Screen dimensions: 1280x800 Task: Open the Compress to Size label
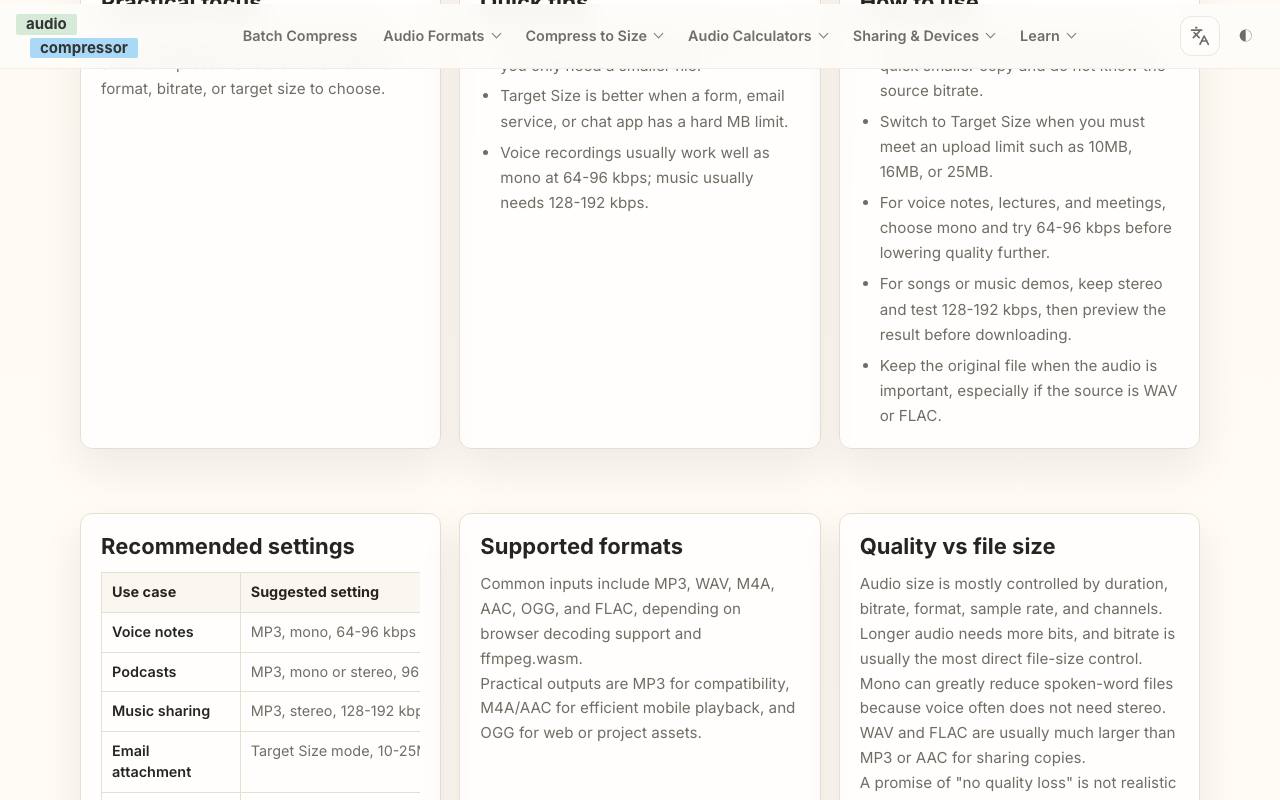[586, 36]
